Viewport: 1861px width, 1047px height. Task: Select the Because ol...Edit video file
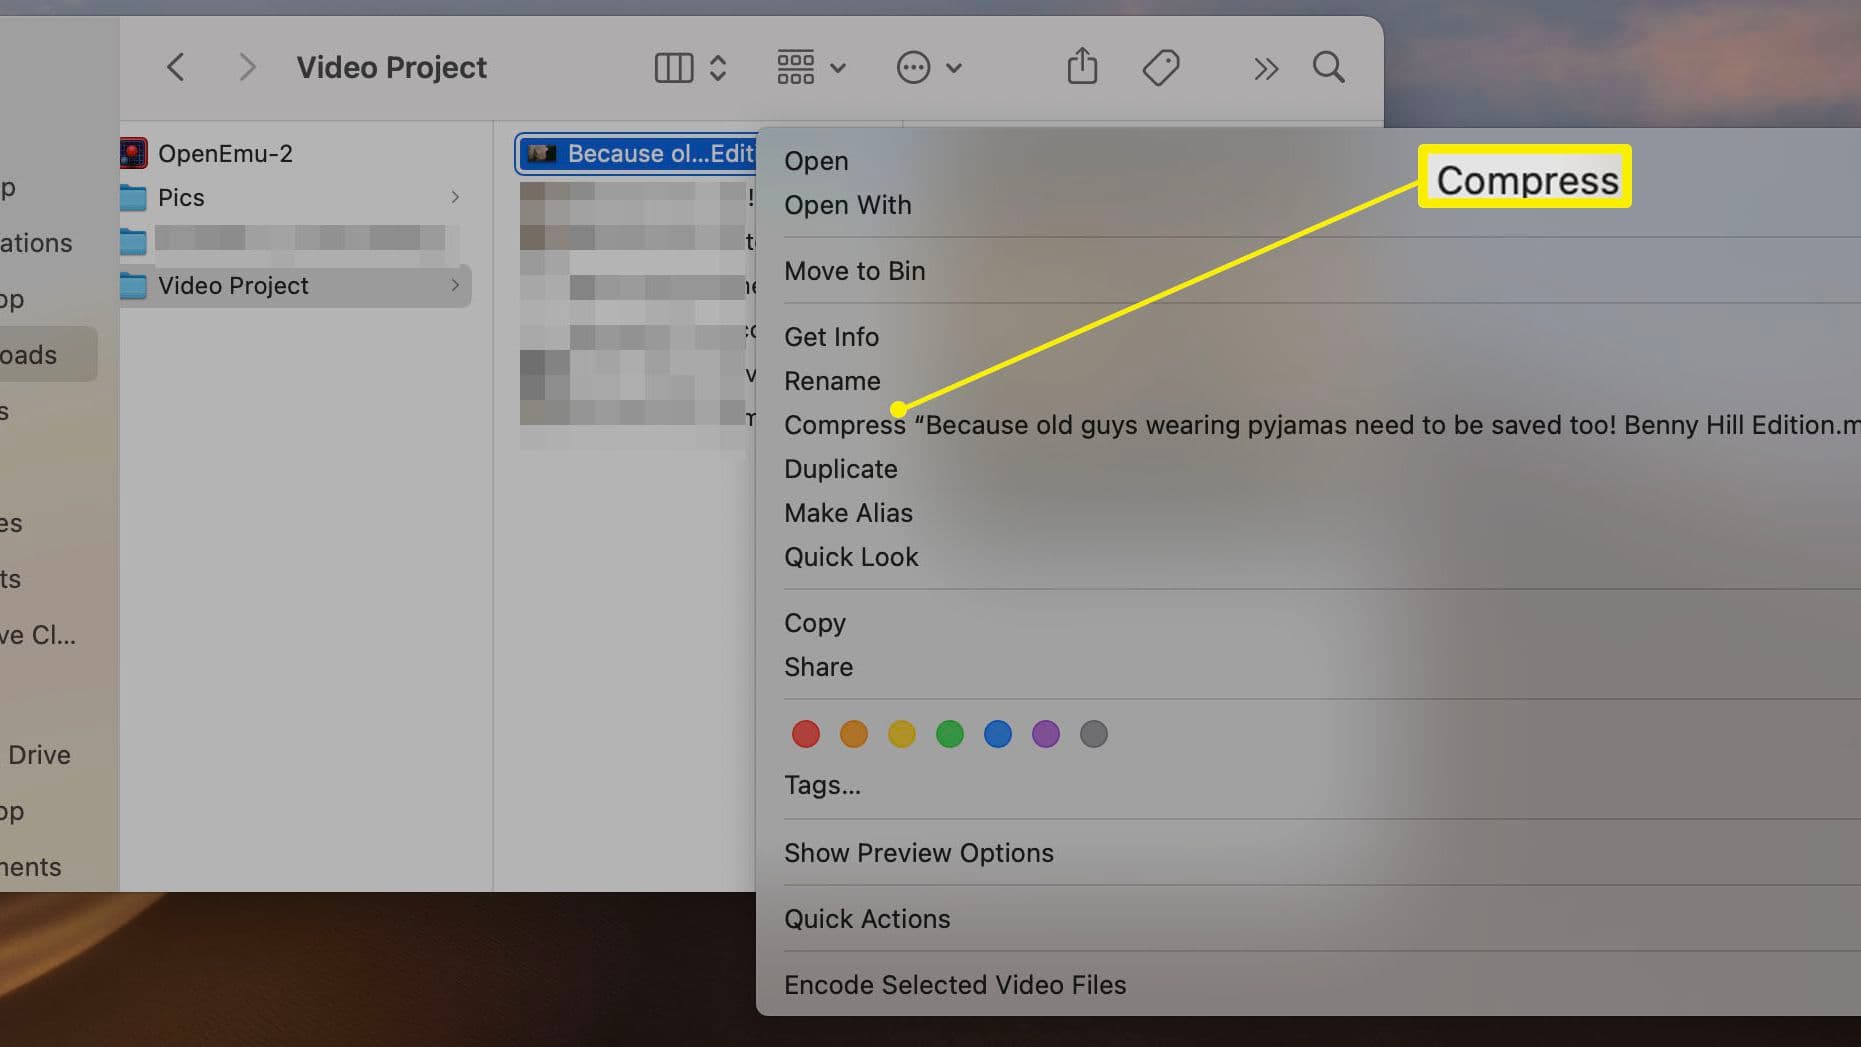pyautogui.click(x=636, y=153)
